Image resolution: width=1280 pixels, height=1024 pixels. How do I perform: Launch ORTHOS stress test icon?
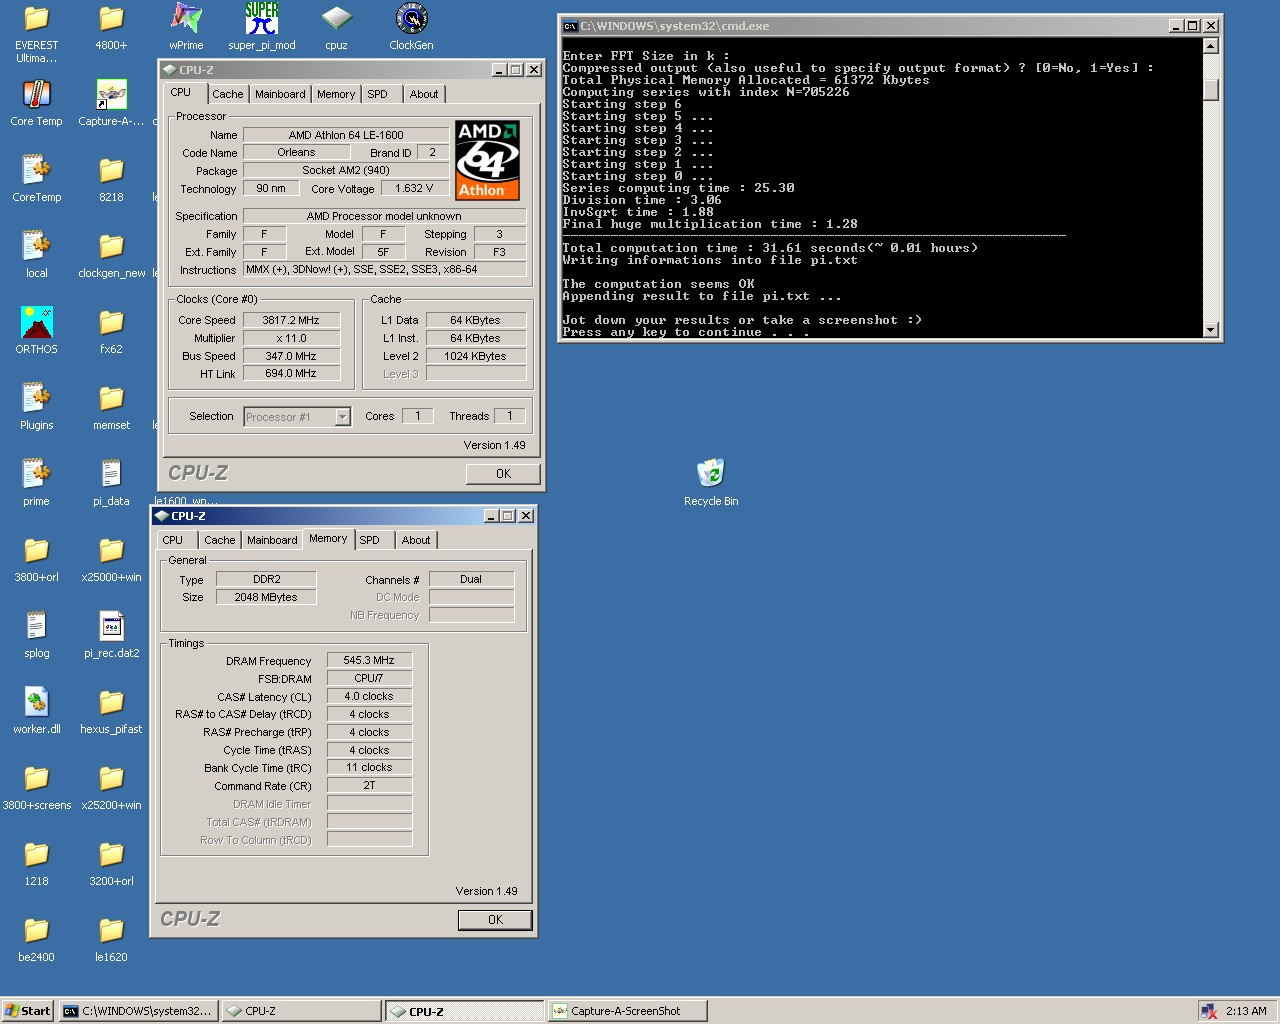pos(36,331)
